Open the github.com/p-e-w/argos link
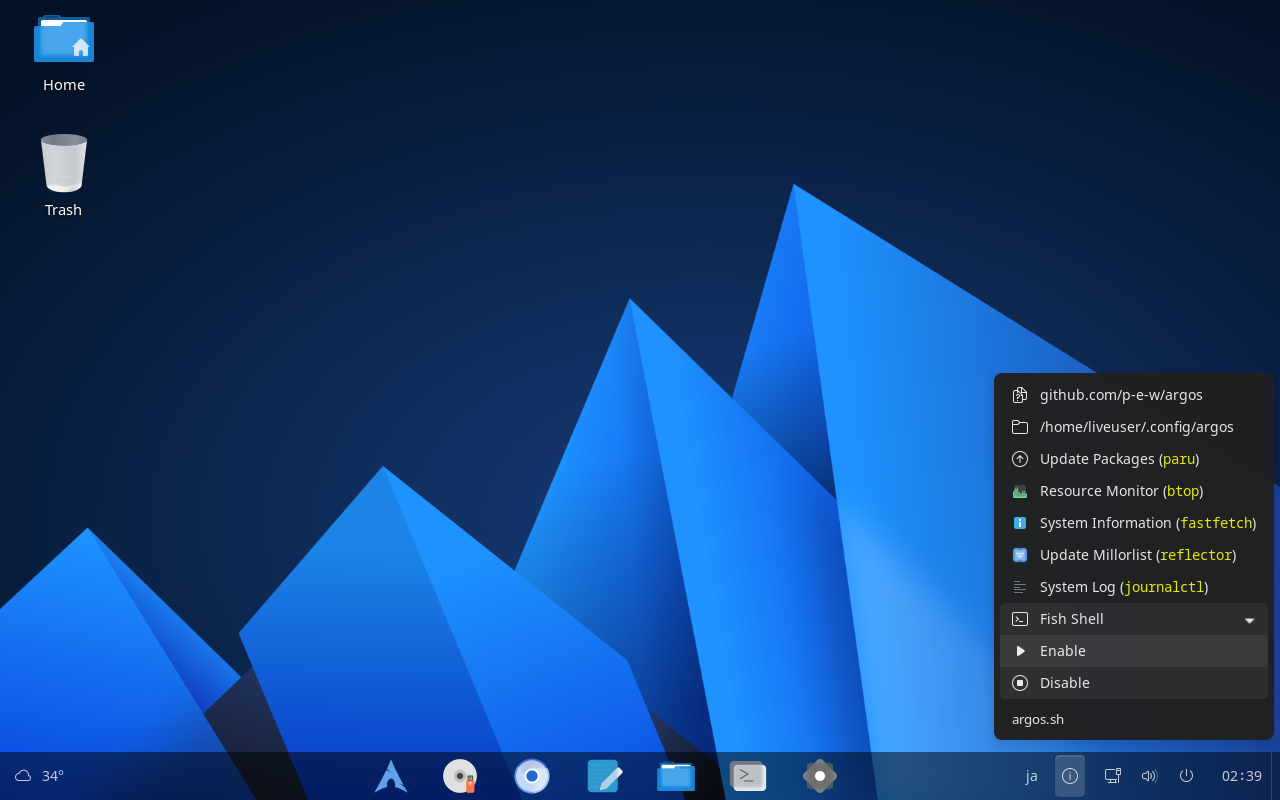Image resolution: width=1280 pixels, height=800 pixels. point(1134,395)
